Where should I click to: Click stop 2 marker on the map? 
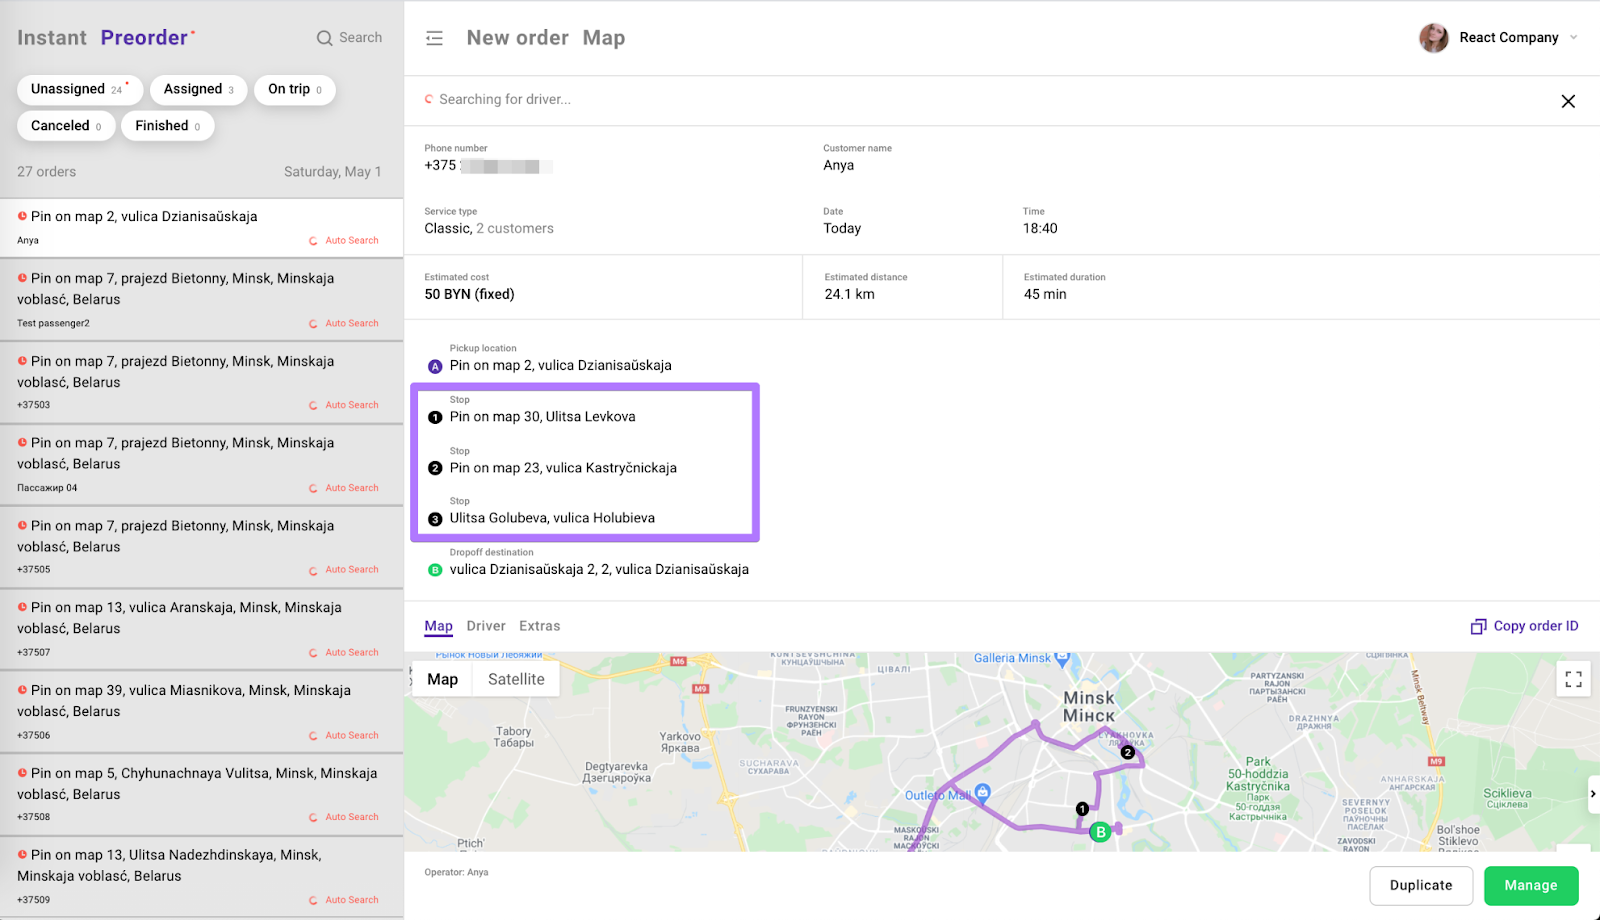(x=1127, y=752)
